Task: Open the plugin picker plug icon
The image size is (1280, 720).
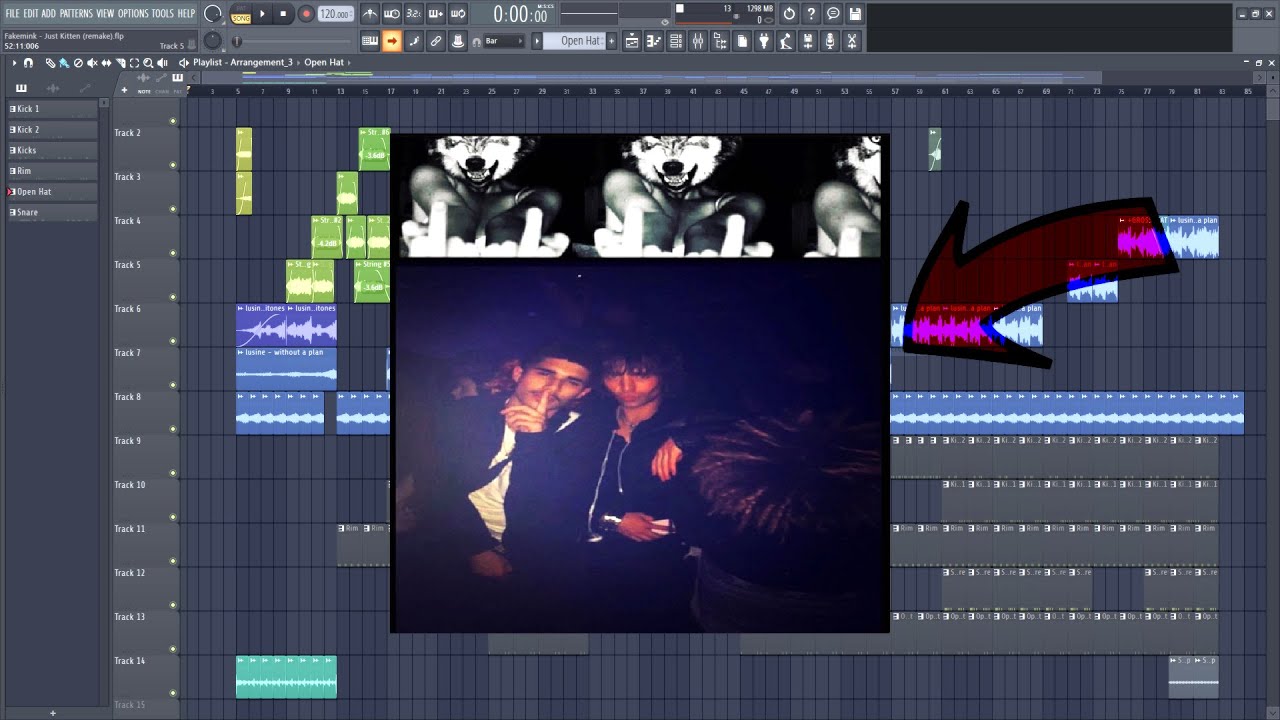Action: pyautogui.click(x=764, y=41)
